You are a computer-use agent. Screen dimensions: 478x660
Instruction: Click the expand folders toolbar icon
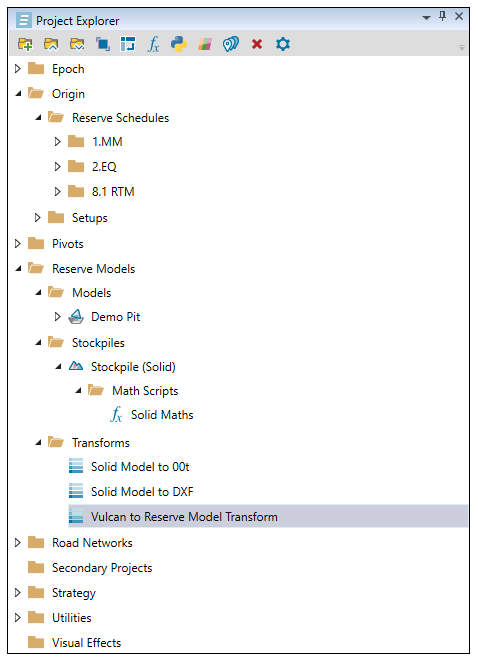click(x=77, y=44)
